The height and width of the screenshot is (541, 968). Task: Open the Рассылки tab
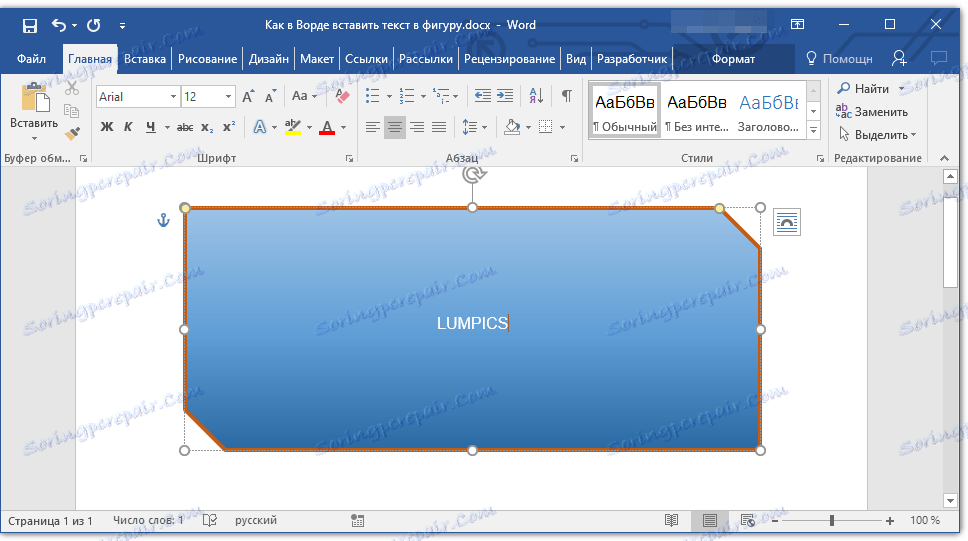[425, 59]
